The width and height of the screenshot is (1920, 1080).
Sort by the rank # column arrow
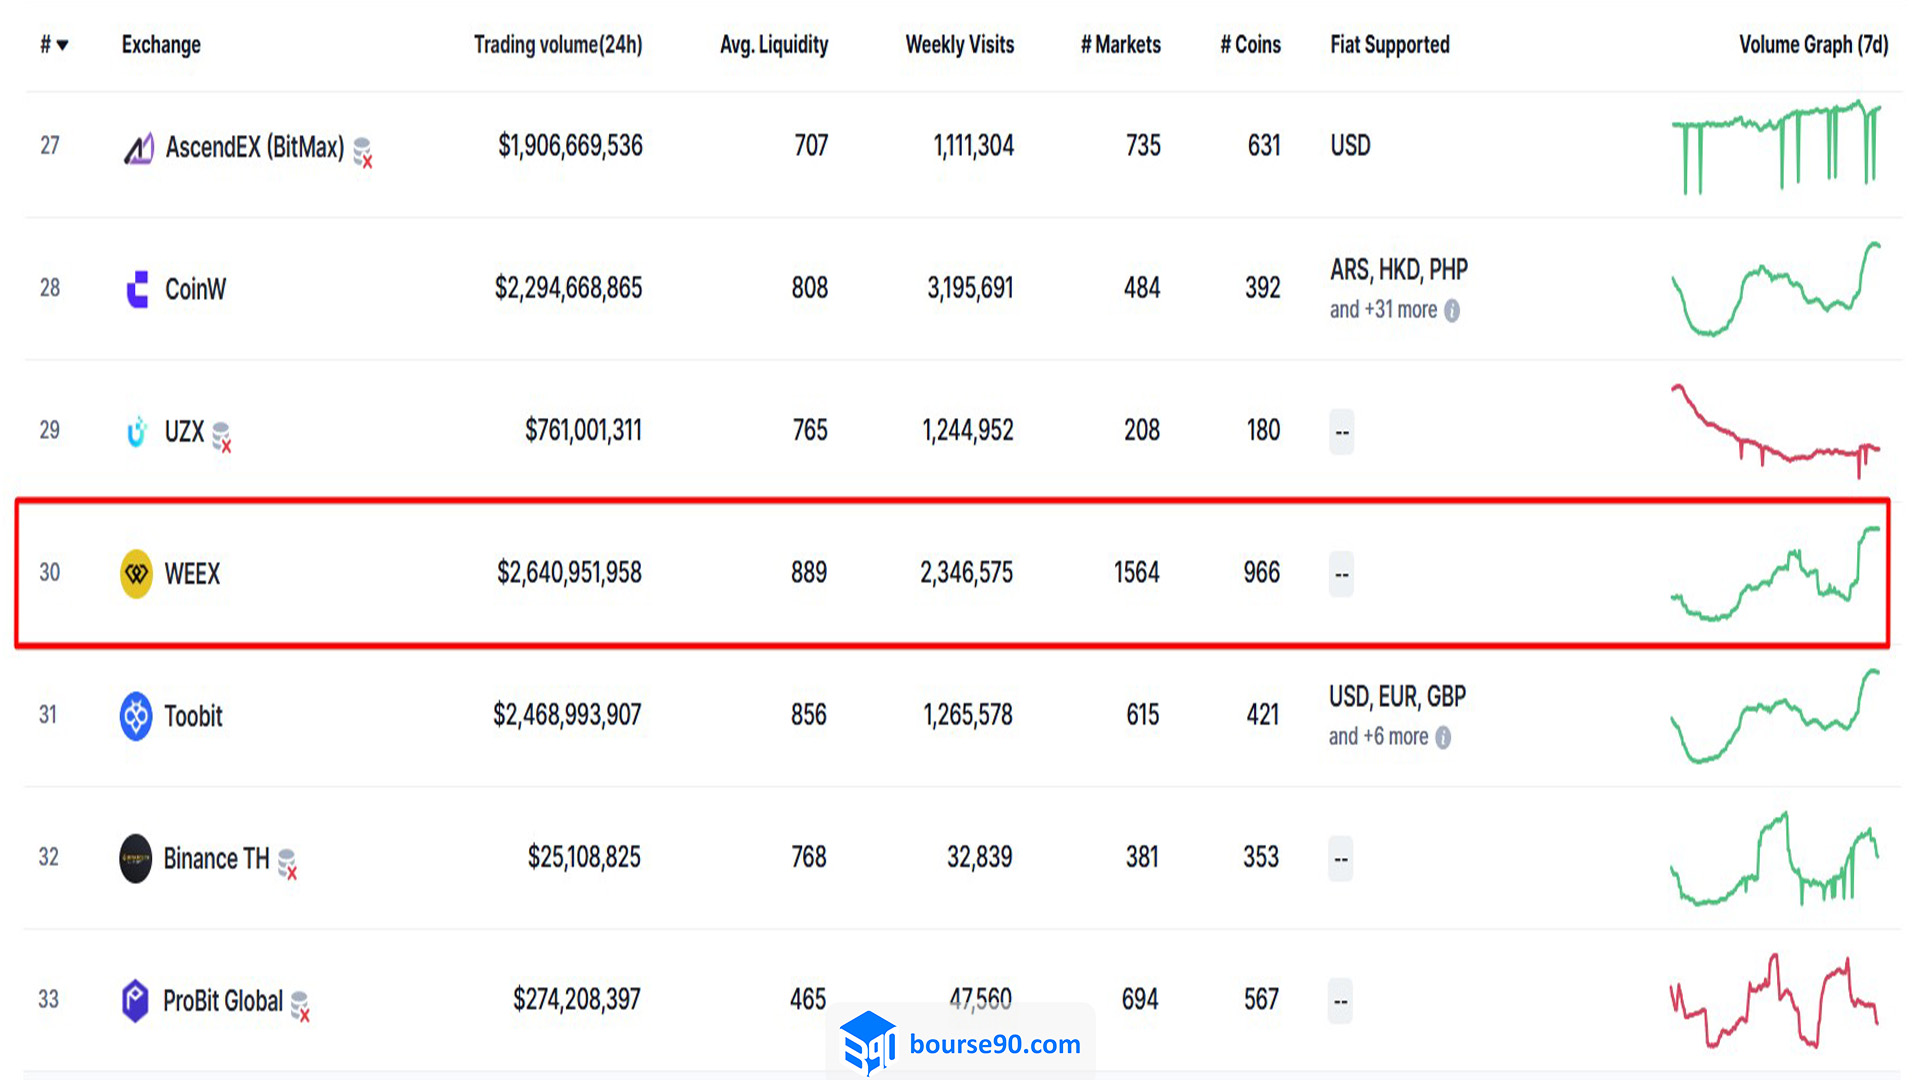(x=63, y=45)
